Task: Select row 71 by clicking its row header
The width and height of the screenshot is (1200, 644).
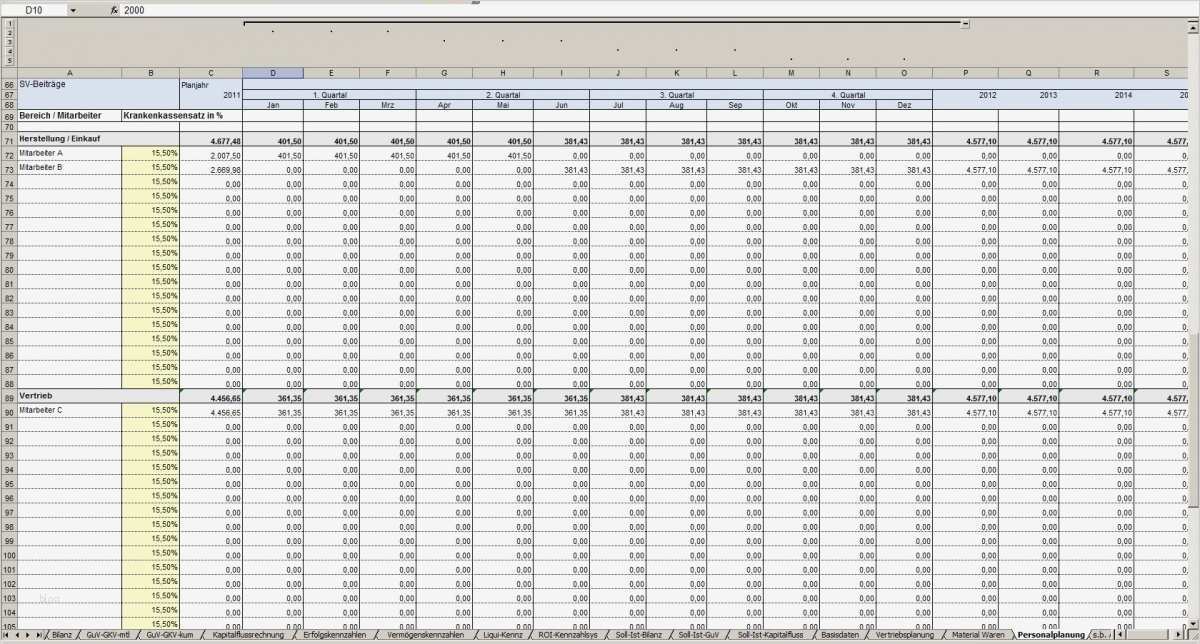Action: (10, 140)
